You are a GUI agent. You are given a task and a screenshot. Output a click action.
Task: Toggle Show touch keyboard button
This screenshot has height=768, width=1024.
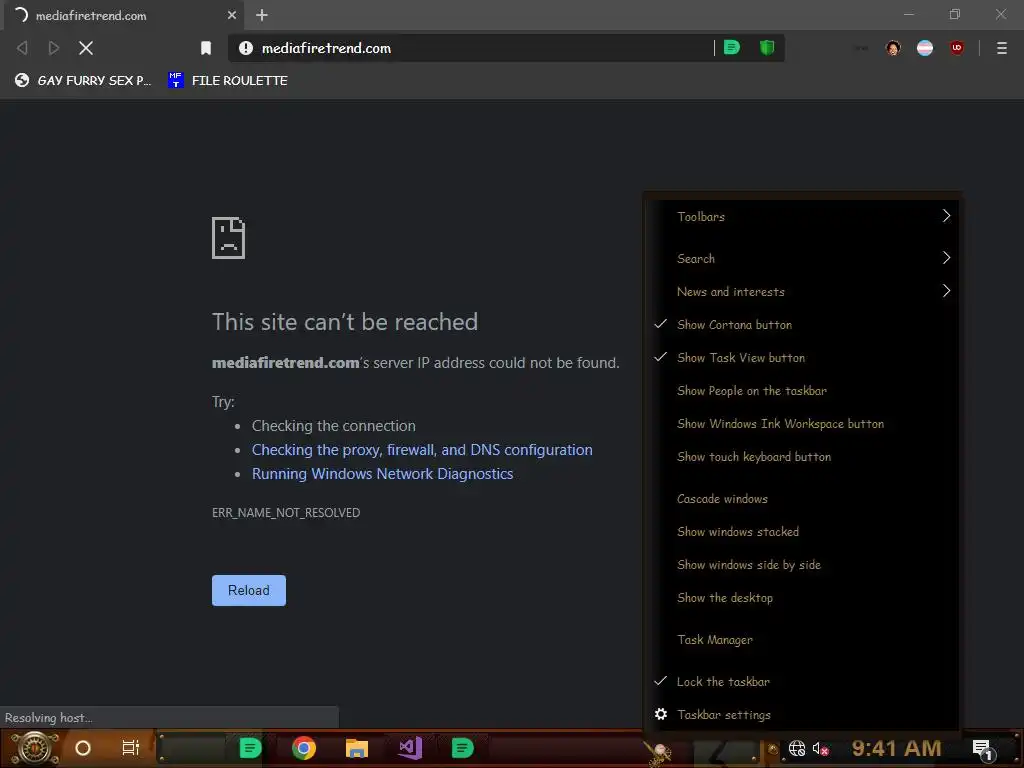pyautogui.click(x=803, y=456)
